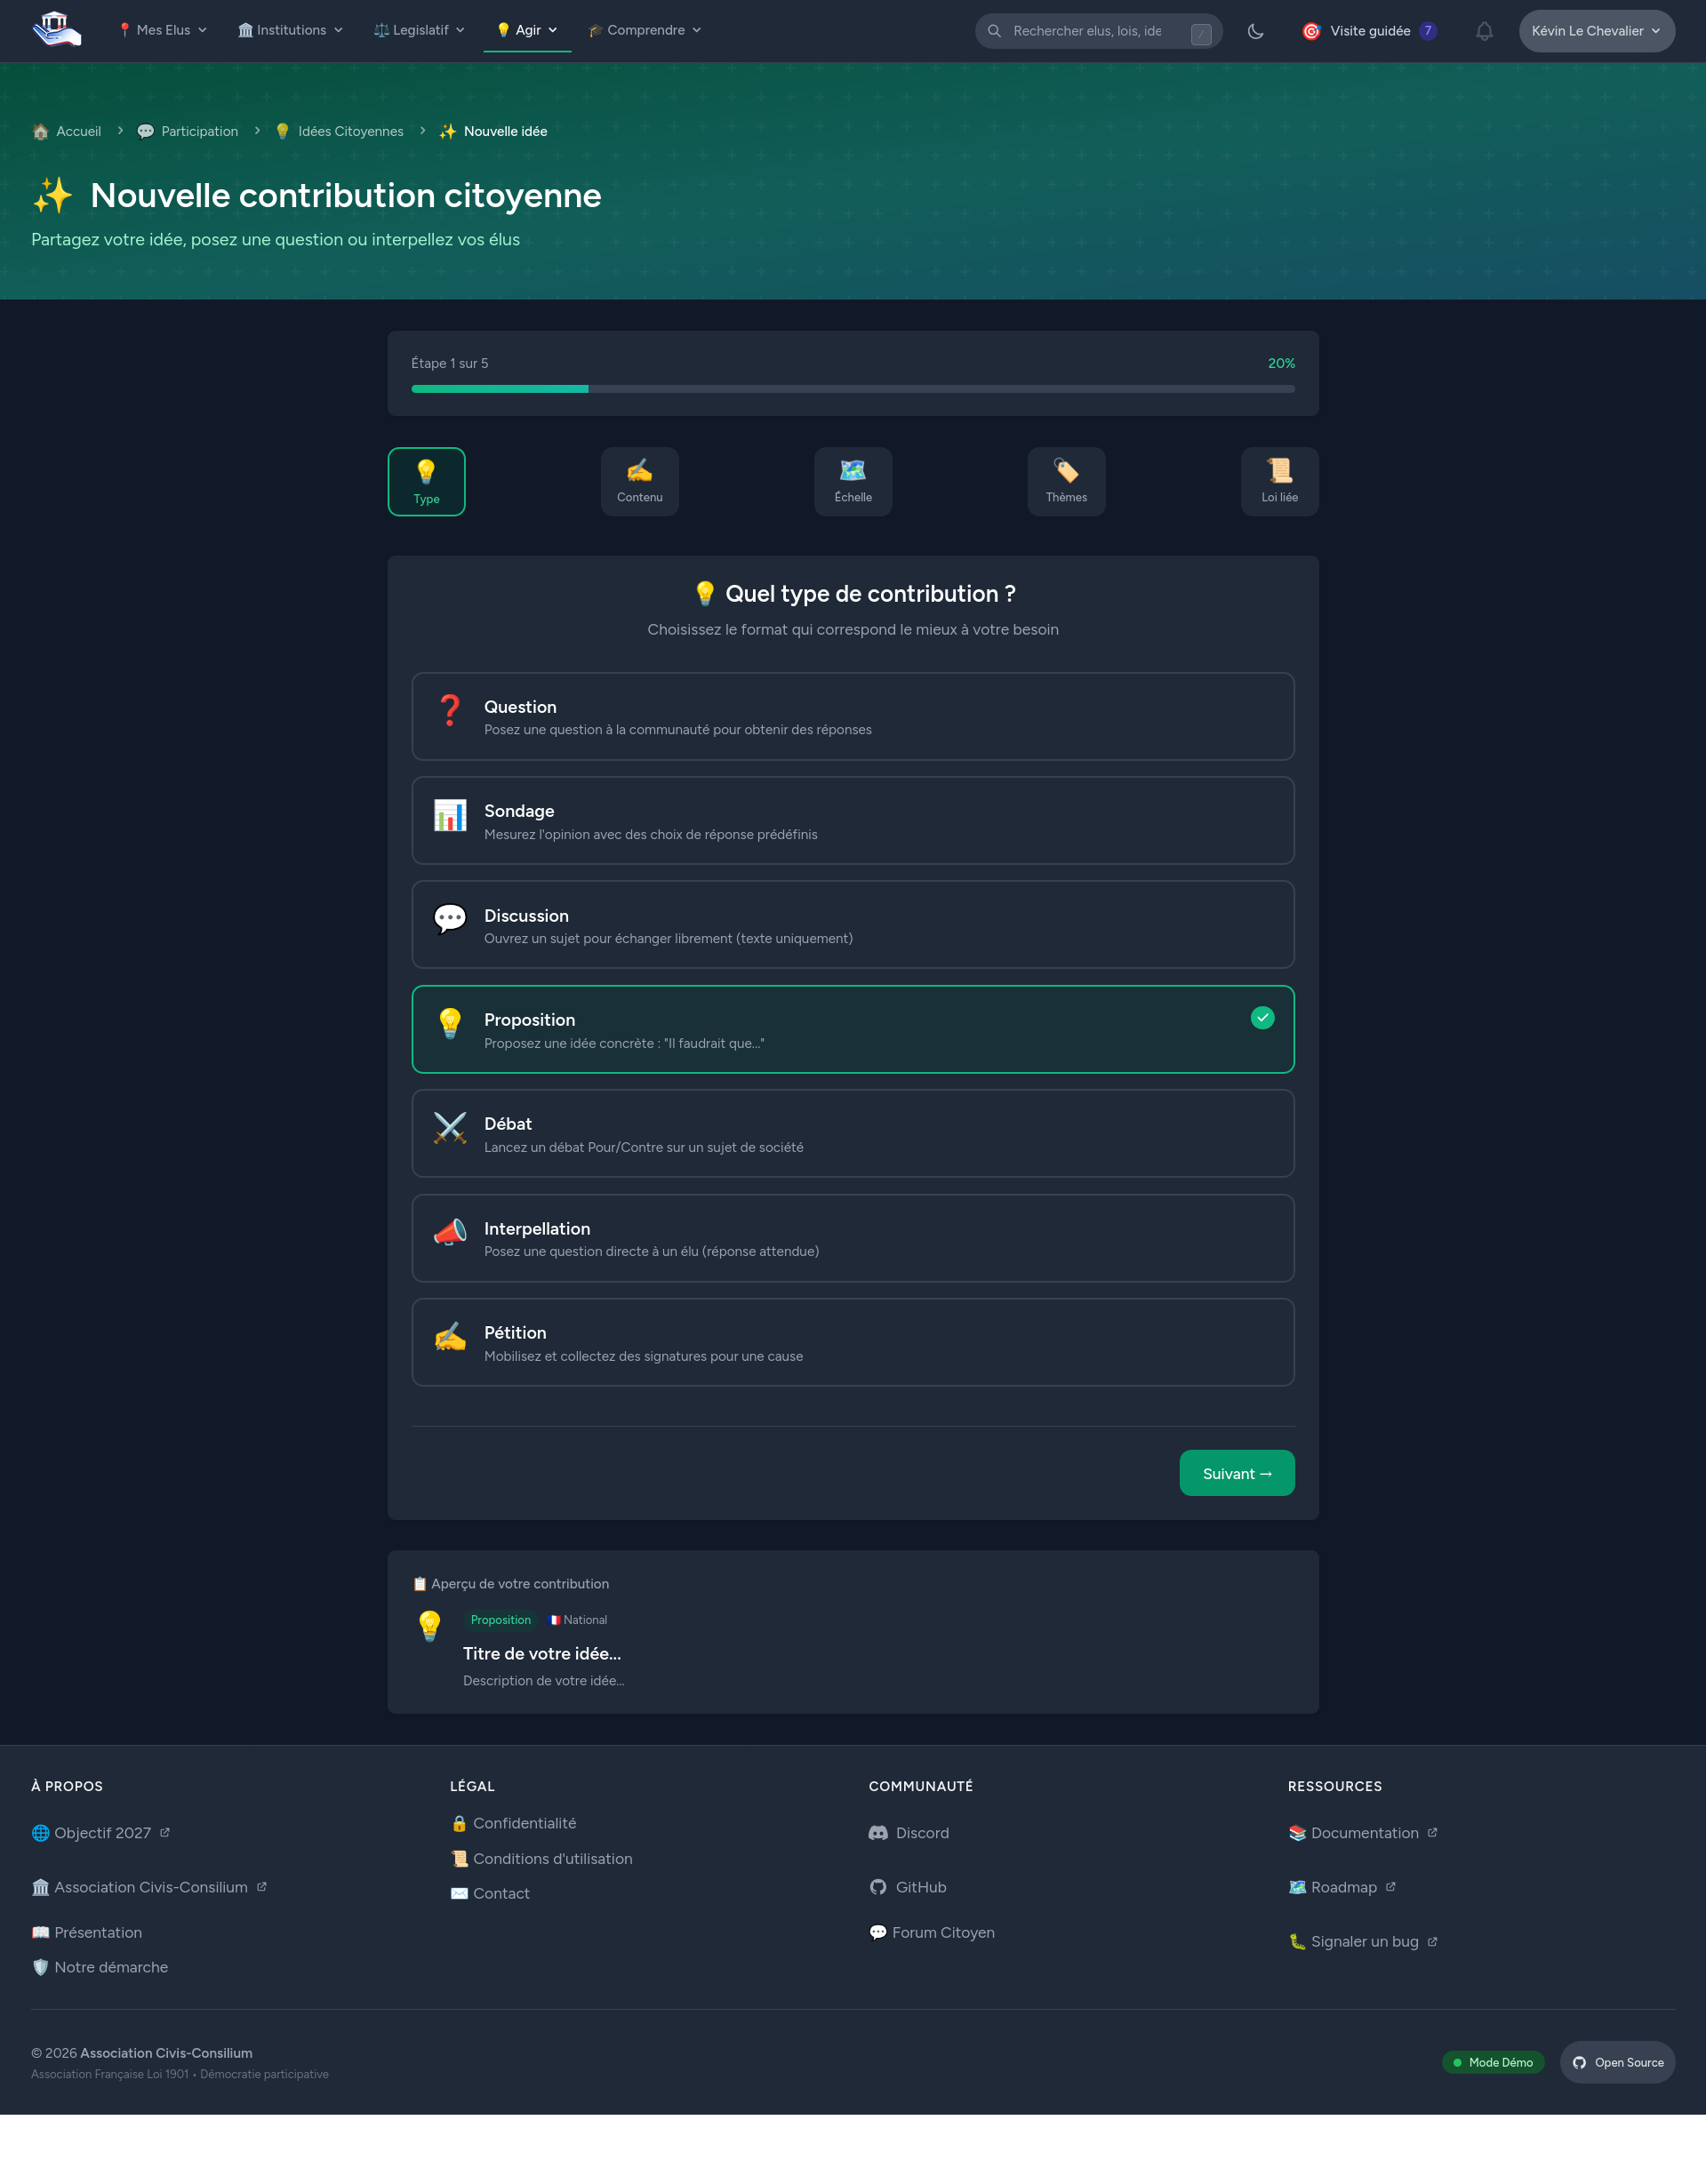Open the Legislatif navigation menu
The image size is (1706, 2184).
coord(419,30)
